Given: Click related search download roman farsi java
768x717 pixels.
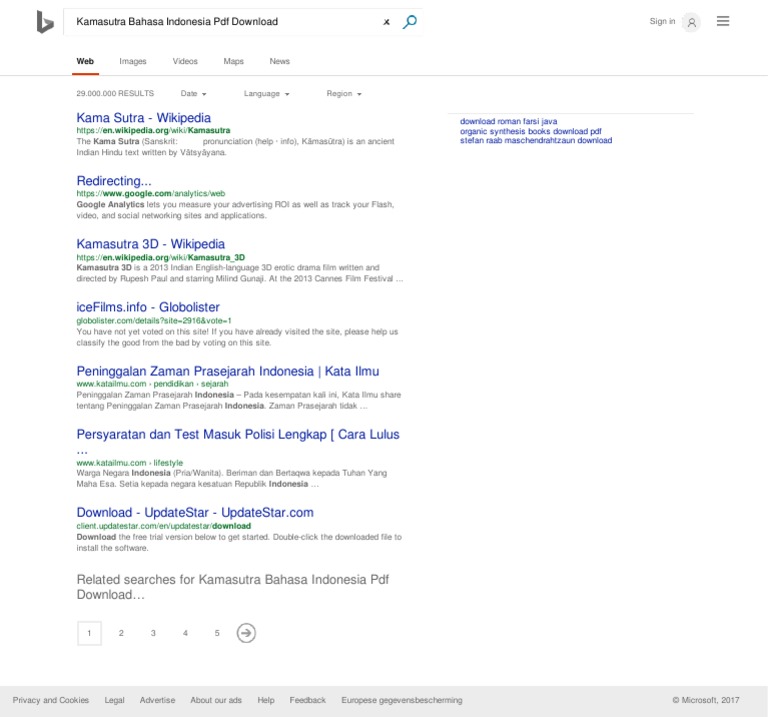Looking at the screenshot, I should 508,121.
